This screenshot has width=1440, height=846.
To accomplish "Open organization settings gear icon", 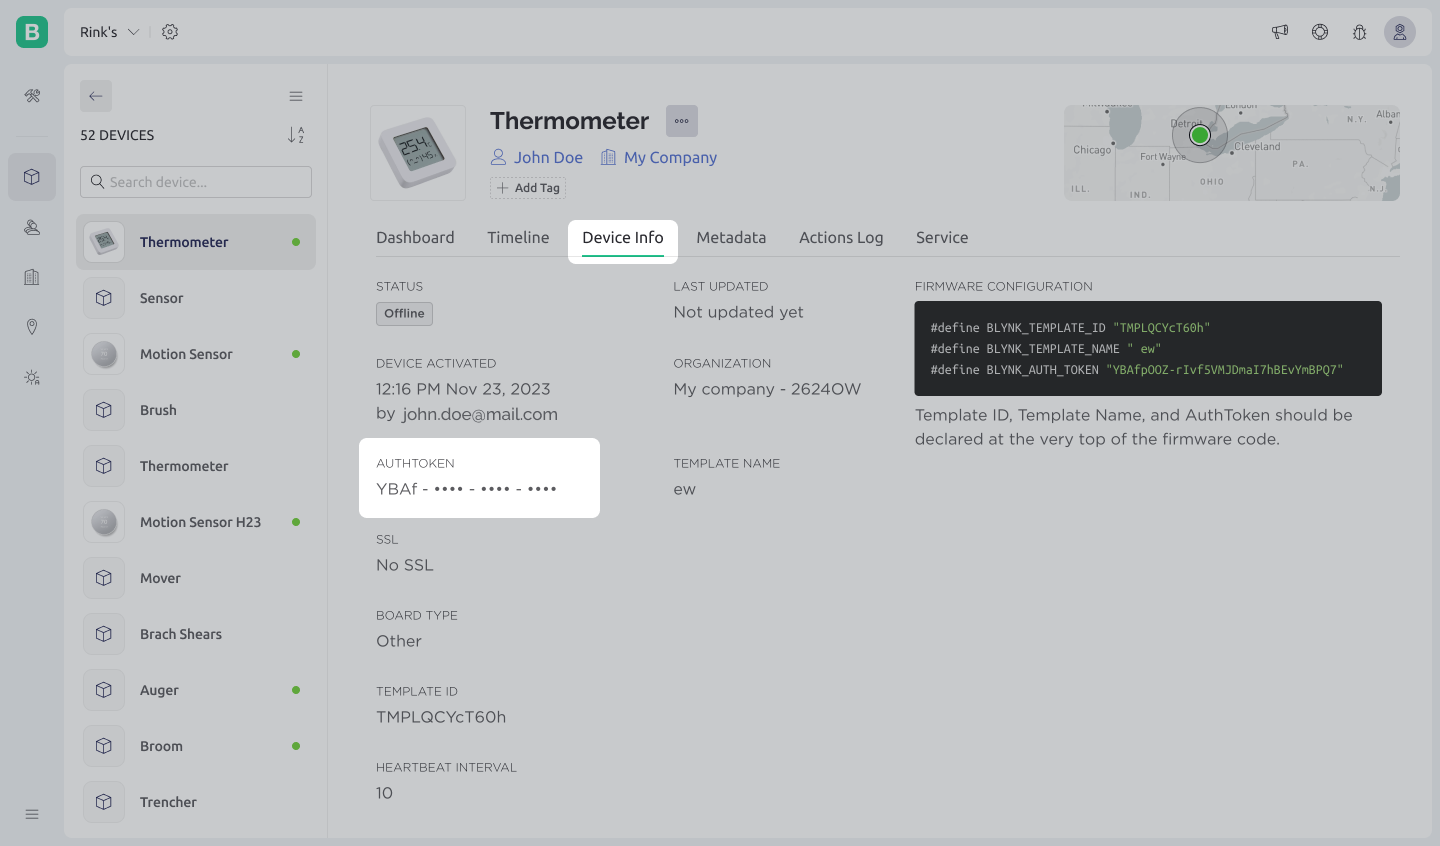I will (x=170, y=32).
